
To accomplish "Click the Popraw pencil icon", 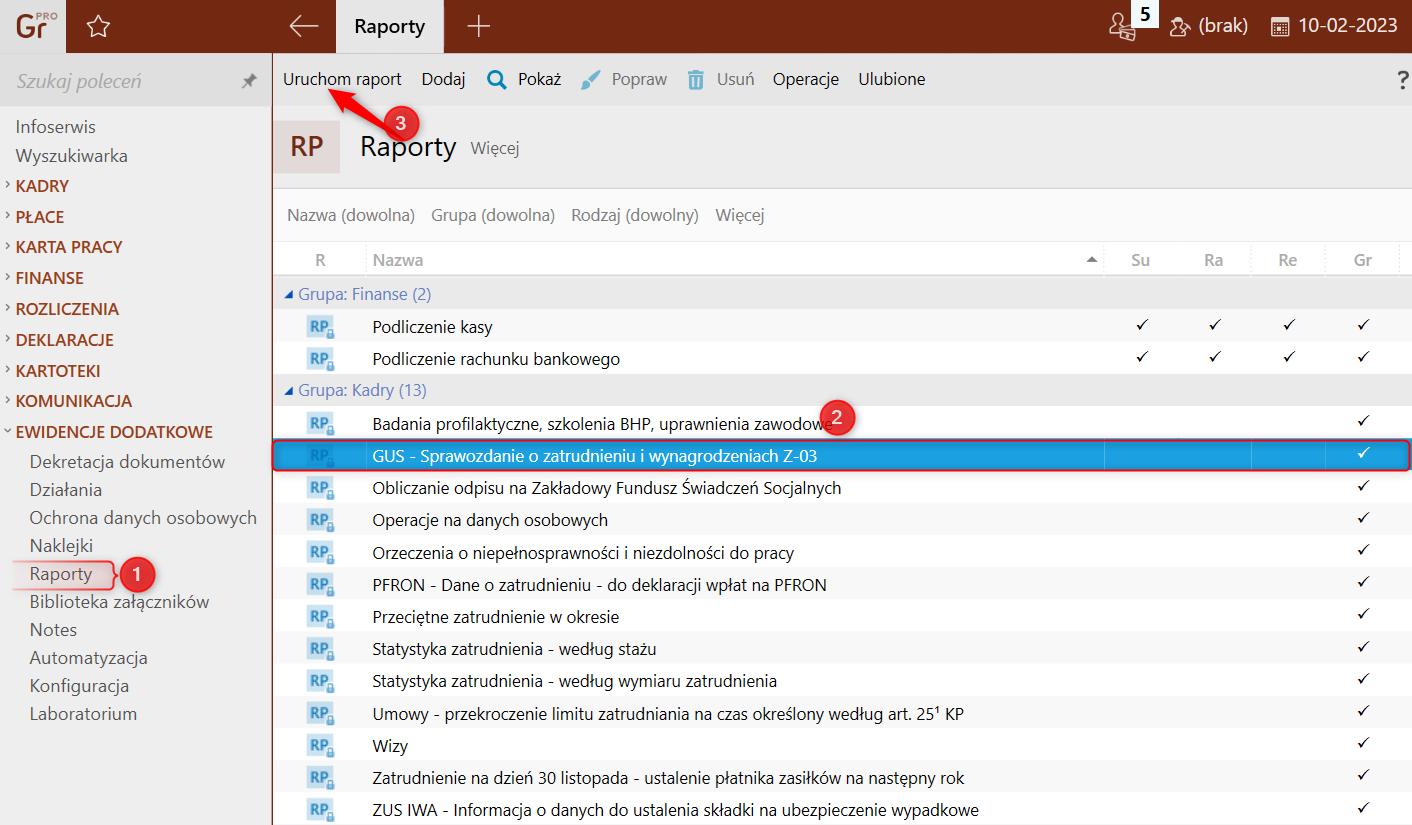I will point(591,80).
